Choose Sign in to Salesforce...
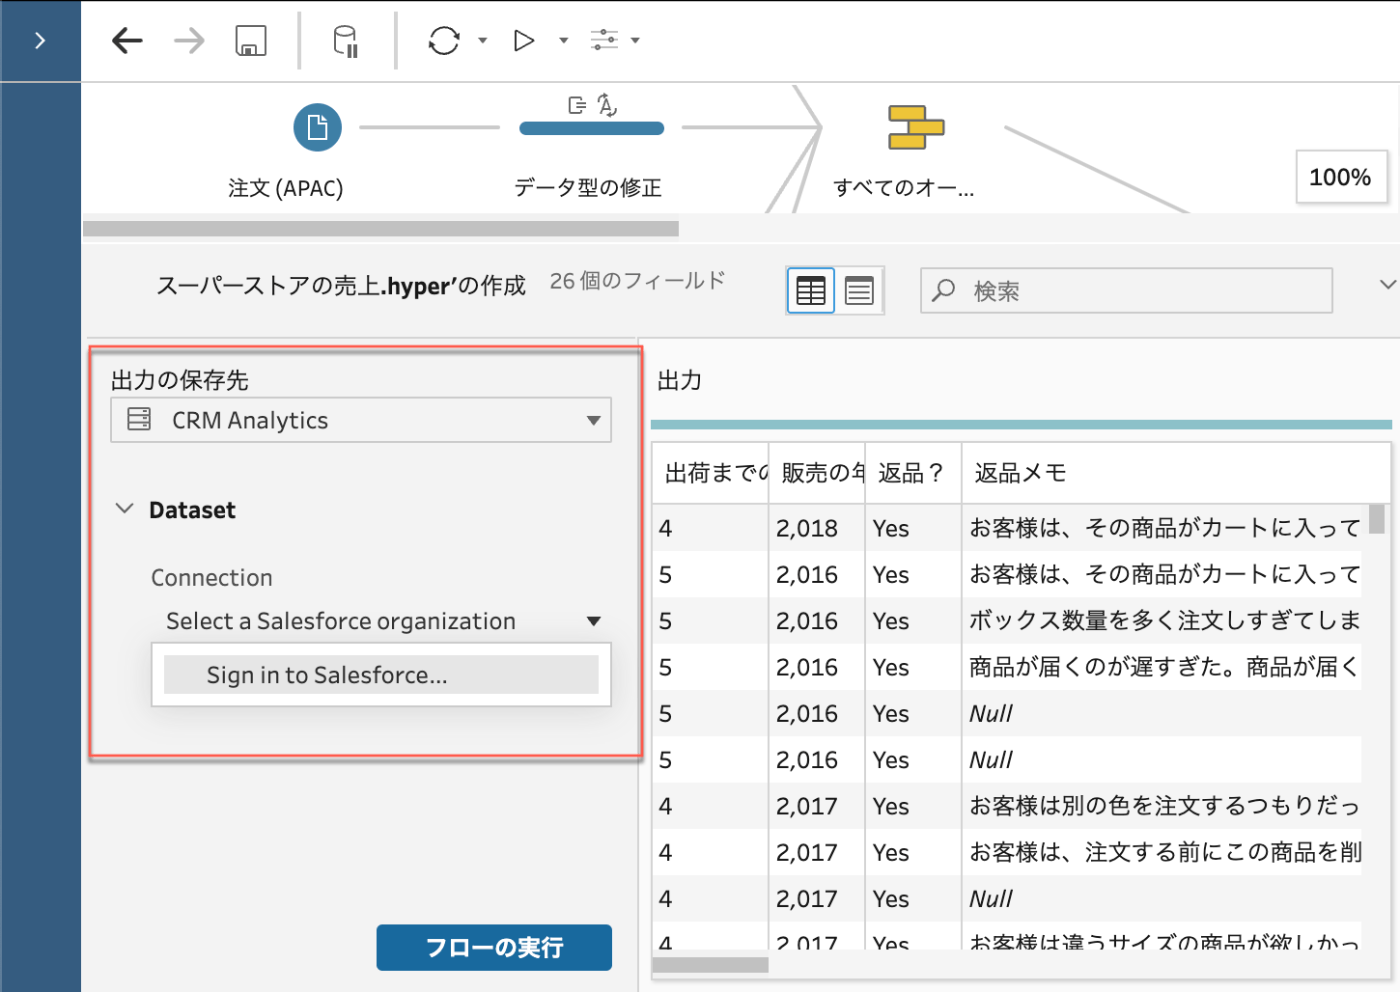This screenshot has width=1400, height=992. pos(381,675)
